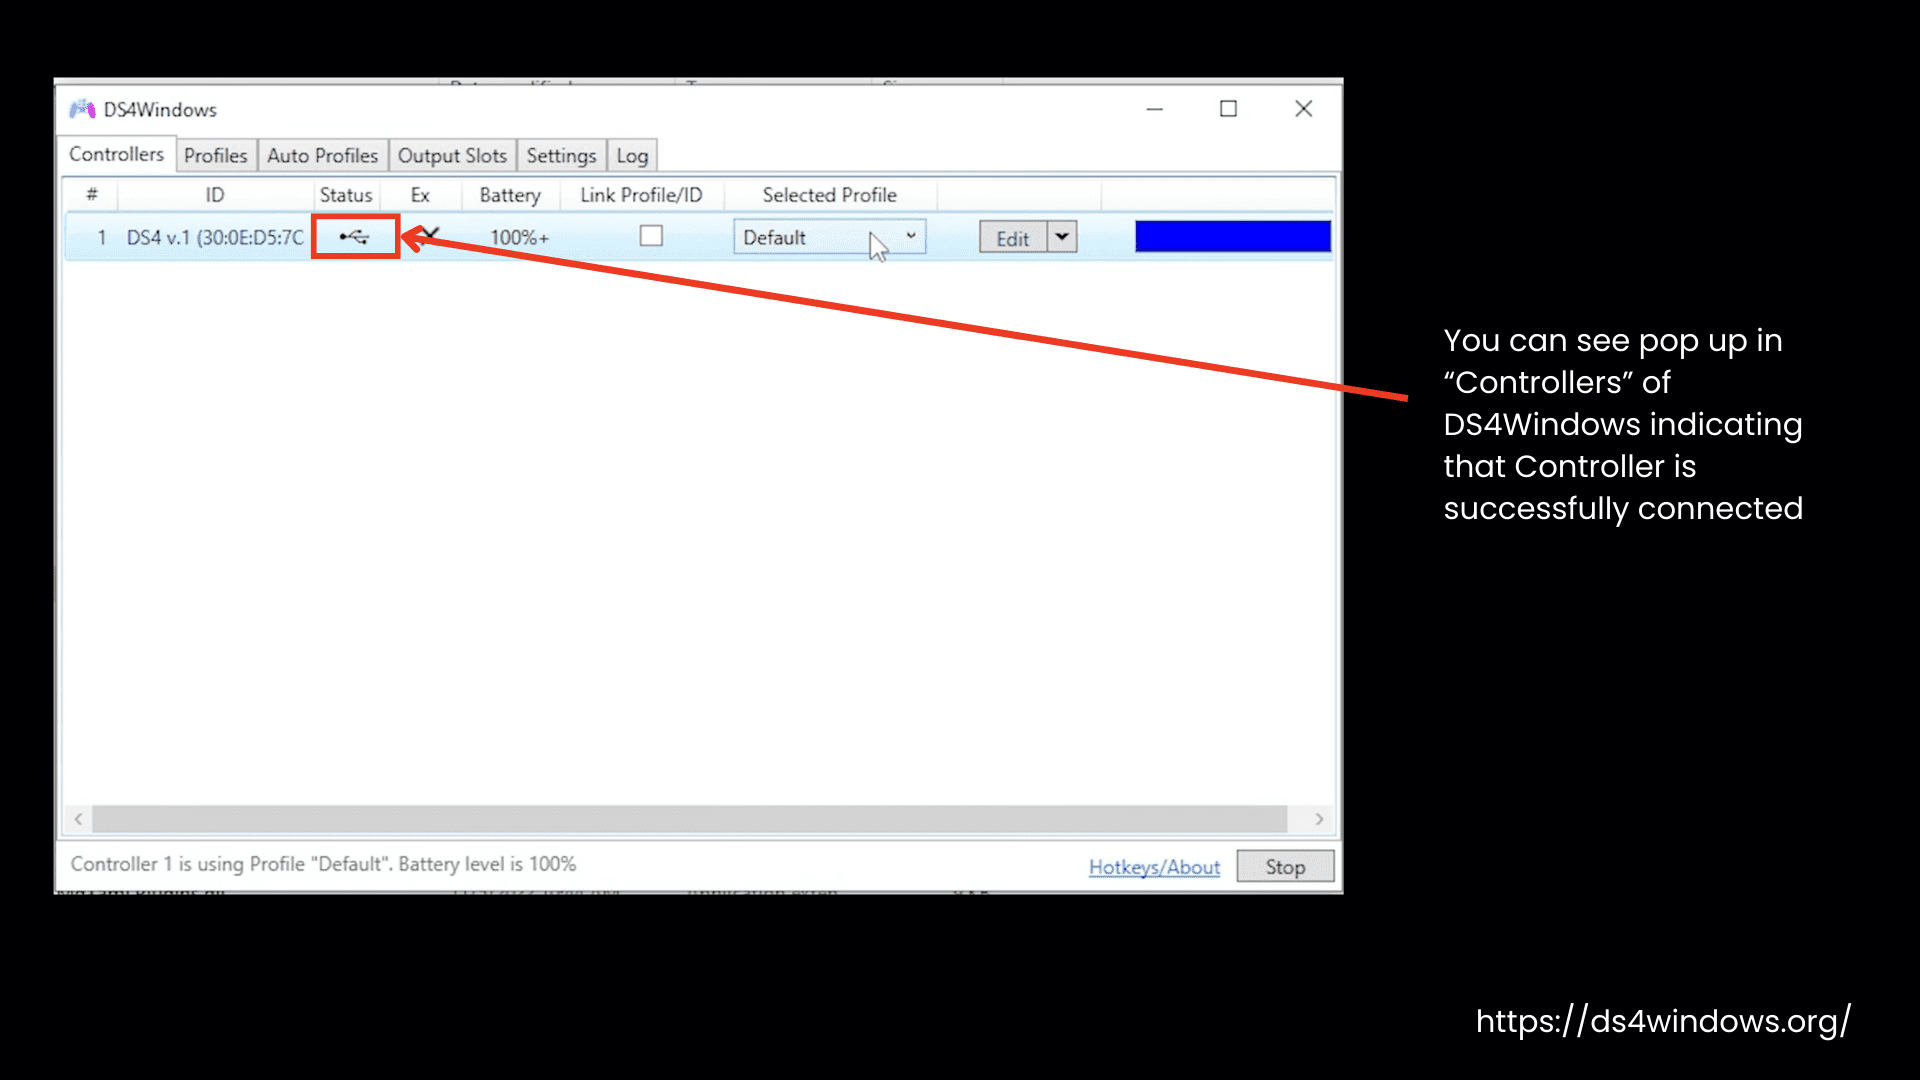Open the Default selected profile dropdown
Image resolution: width=1920 pixels, height=1080 pixels.
click(x=829, y=237)
